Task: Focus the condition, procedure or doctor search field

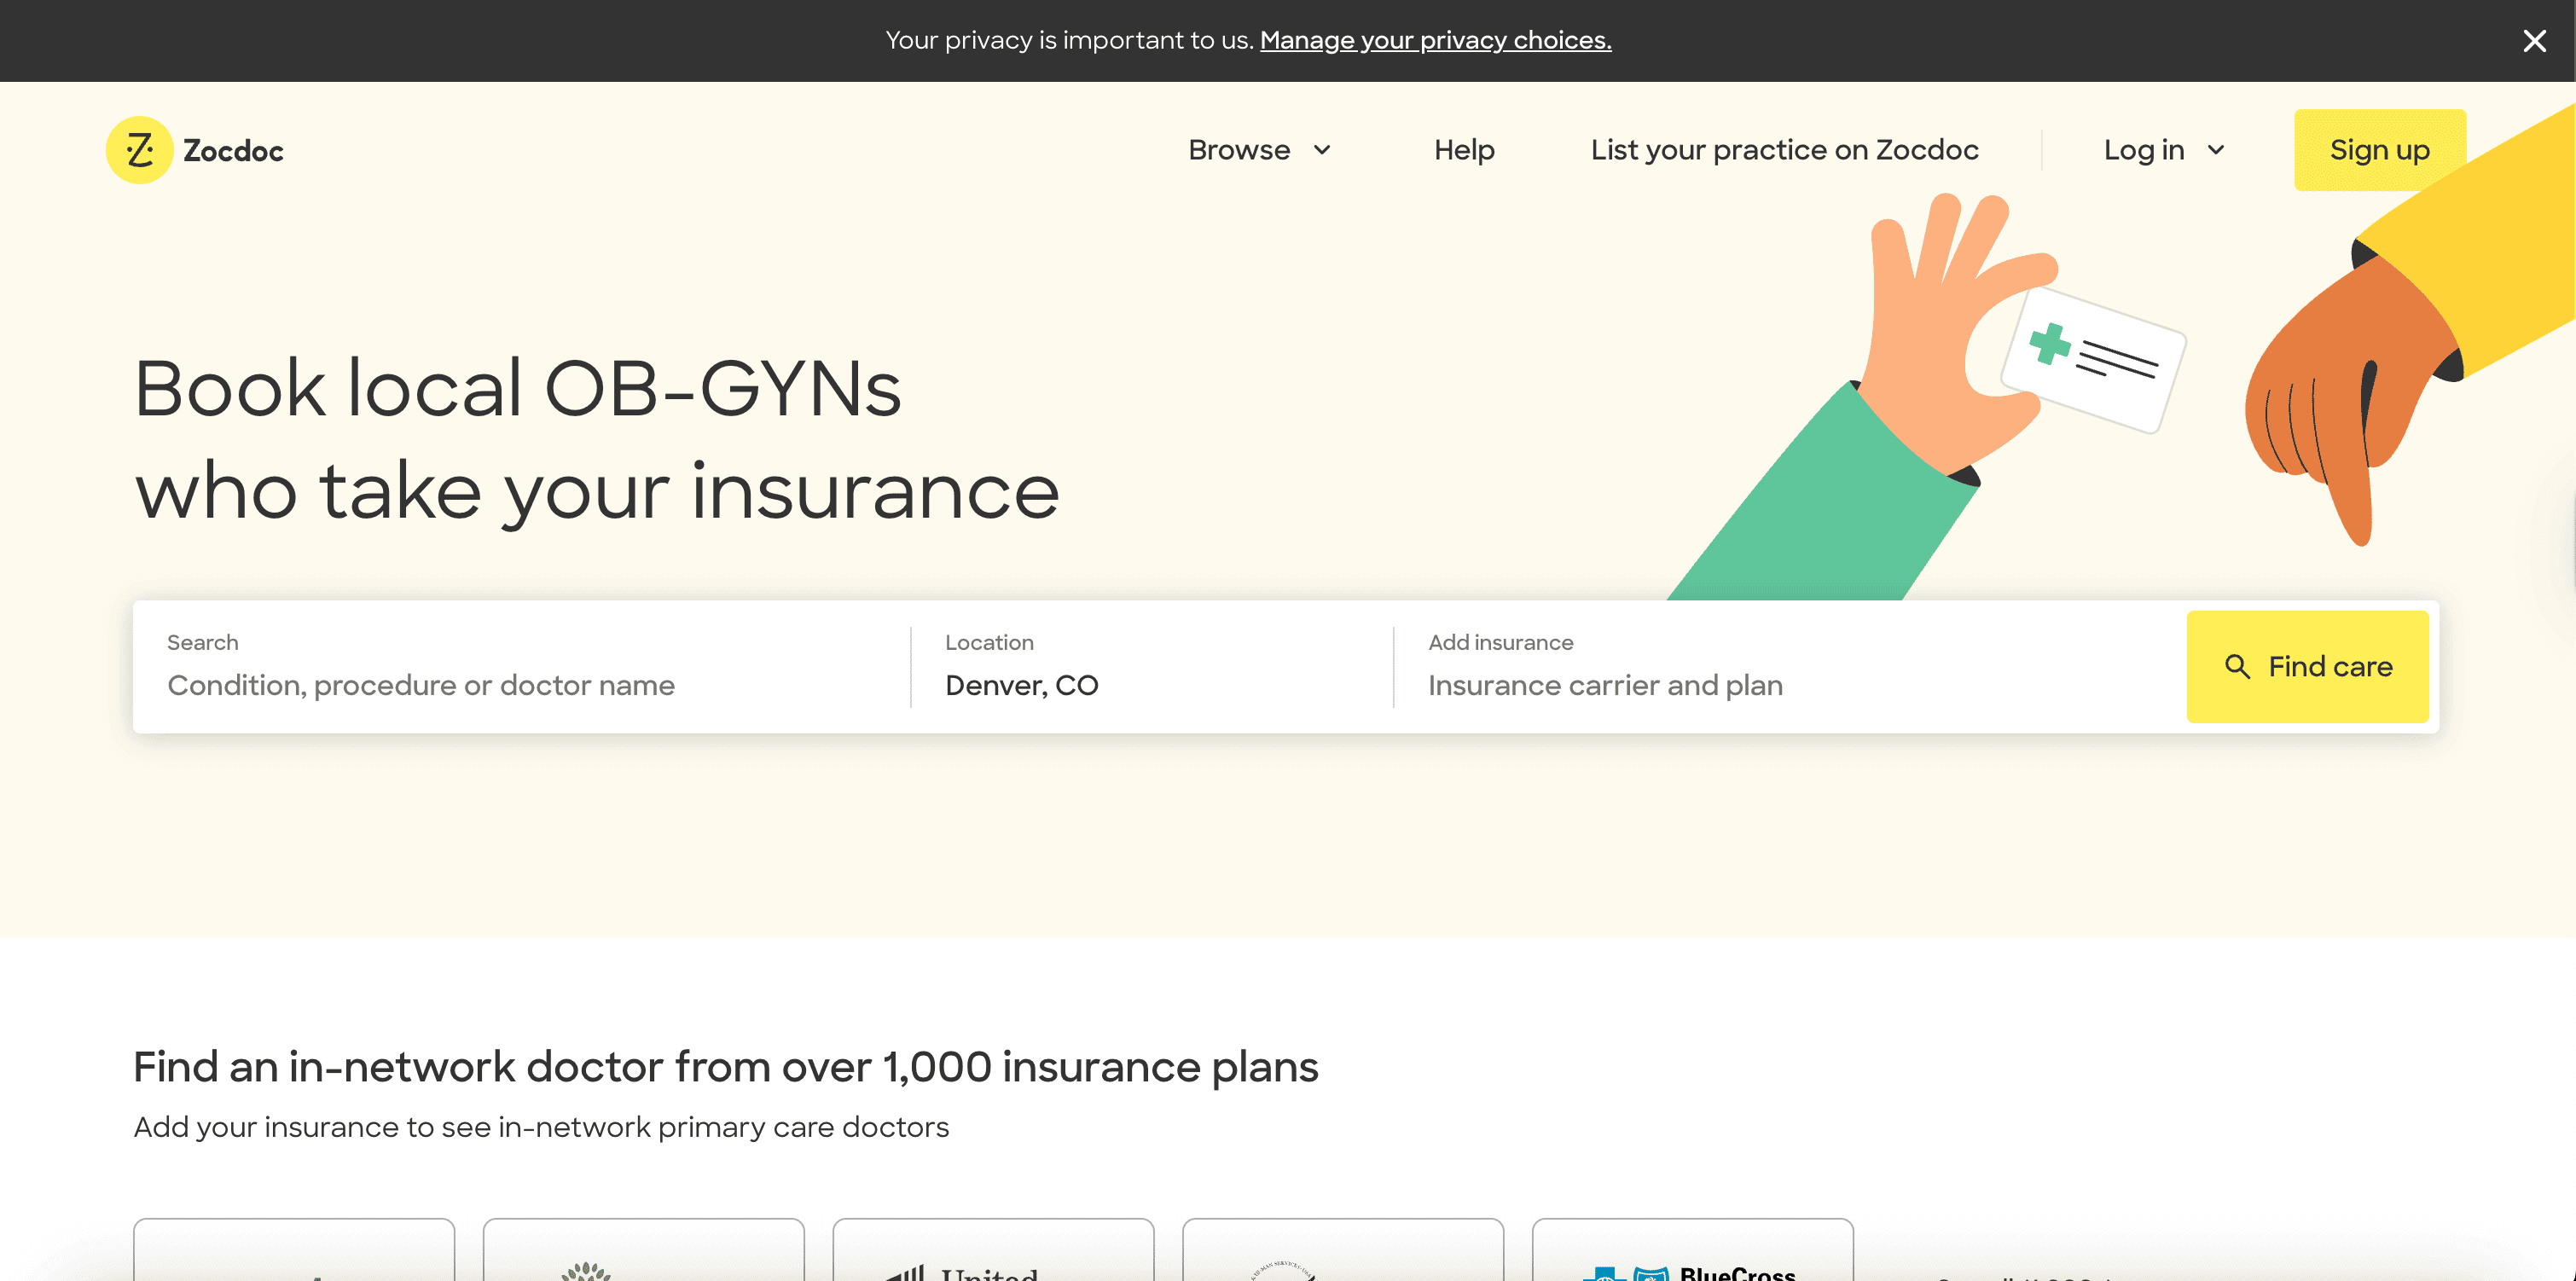Action: coord(520,685)
